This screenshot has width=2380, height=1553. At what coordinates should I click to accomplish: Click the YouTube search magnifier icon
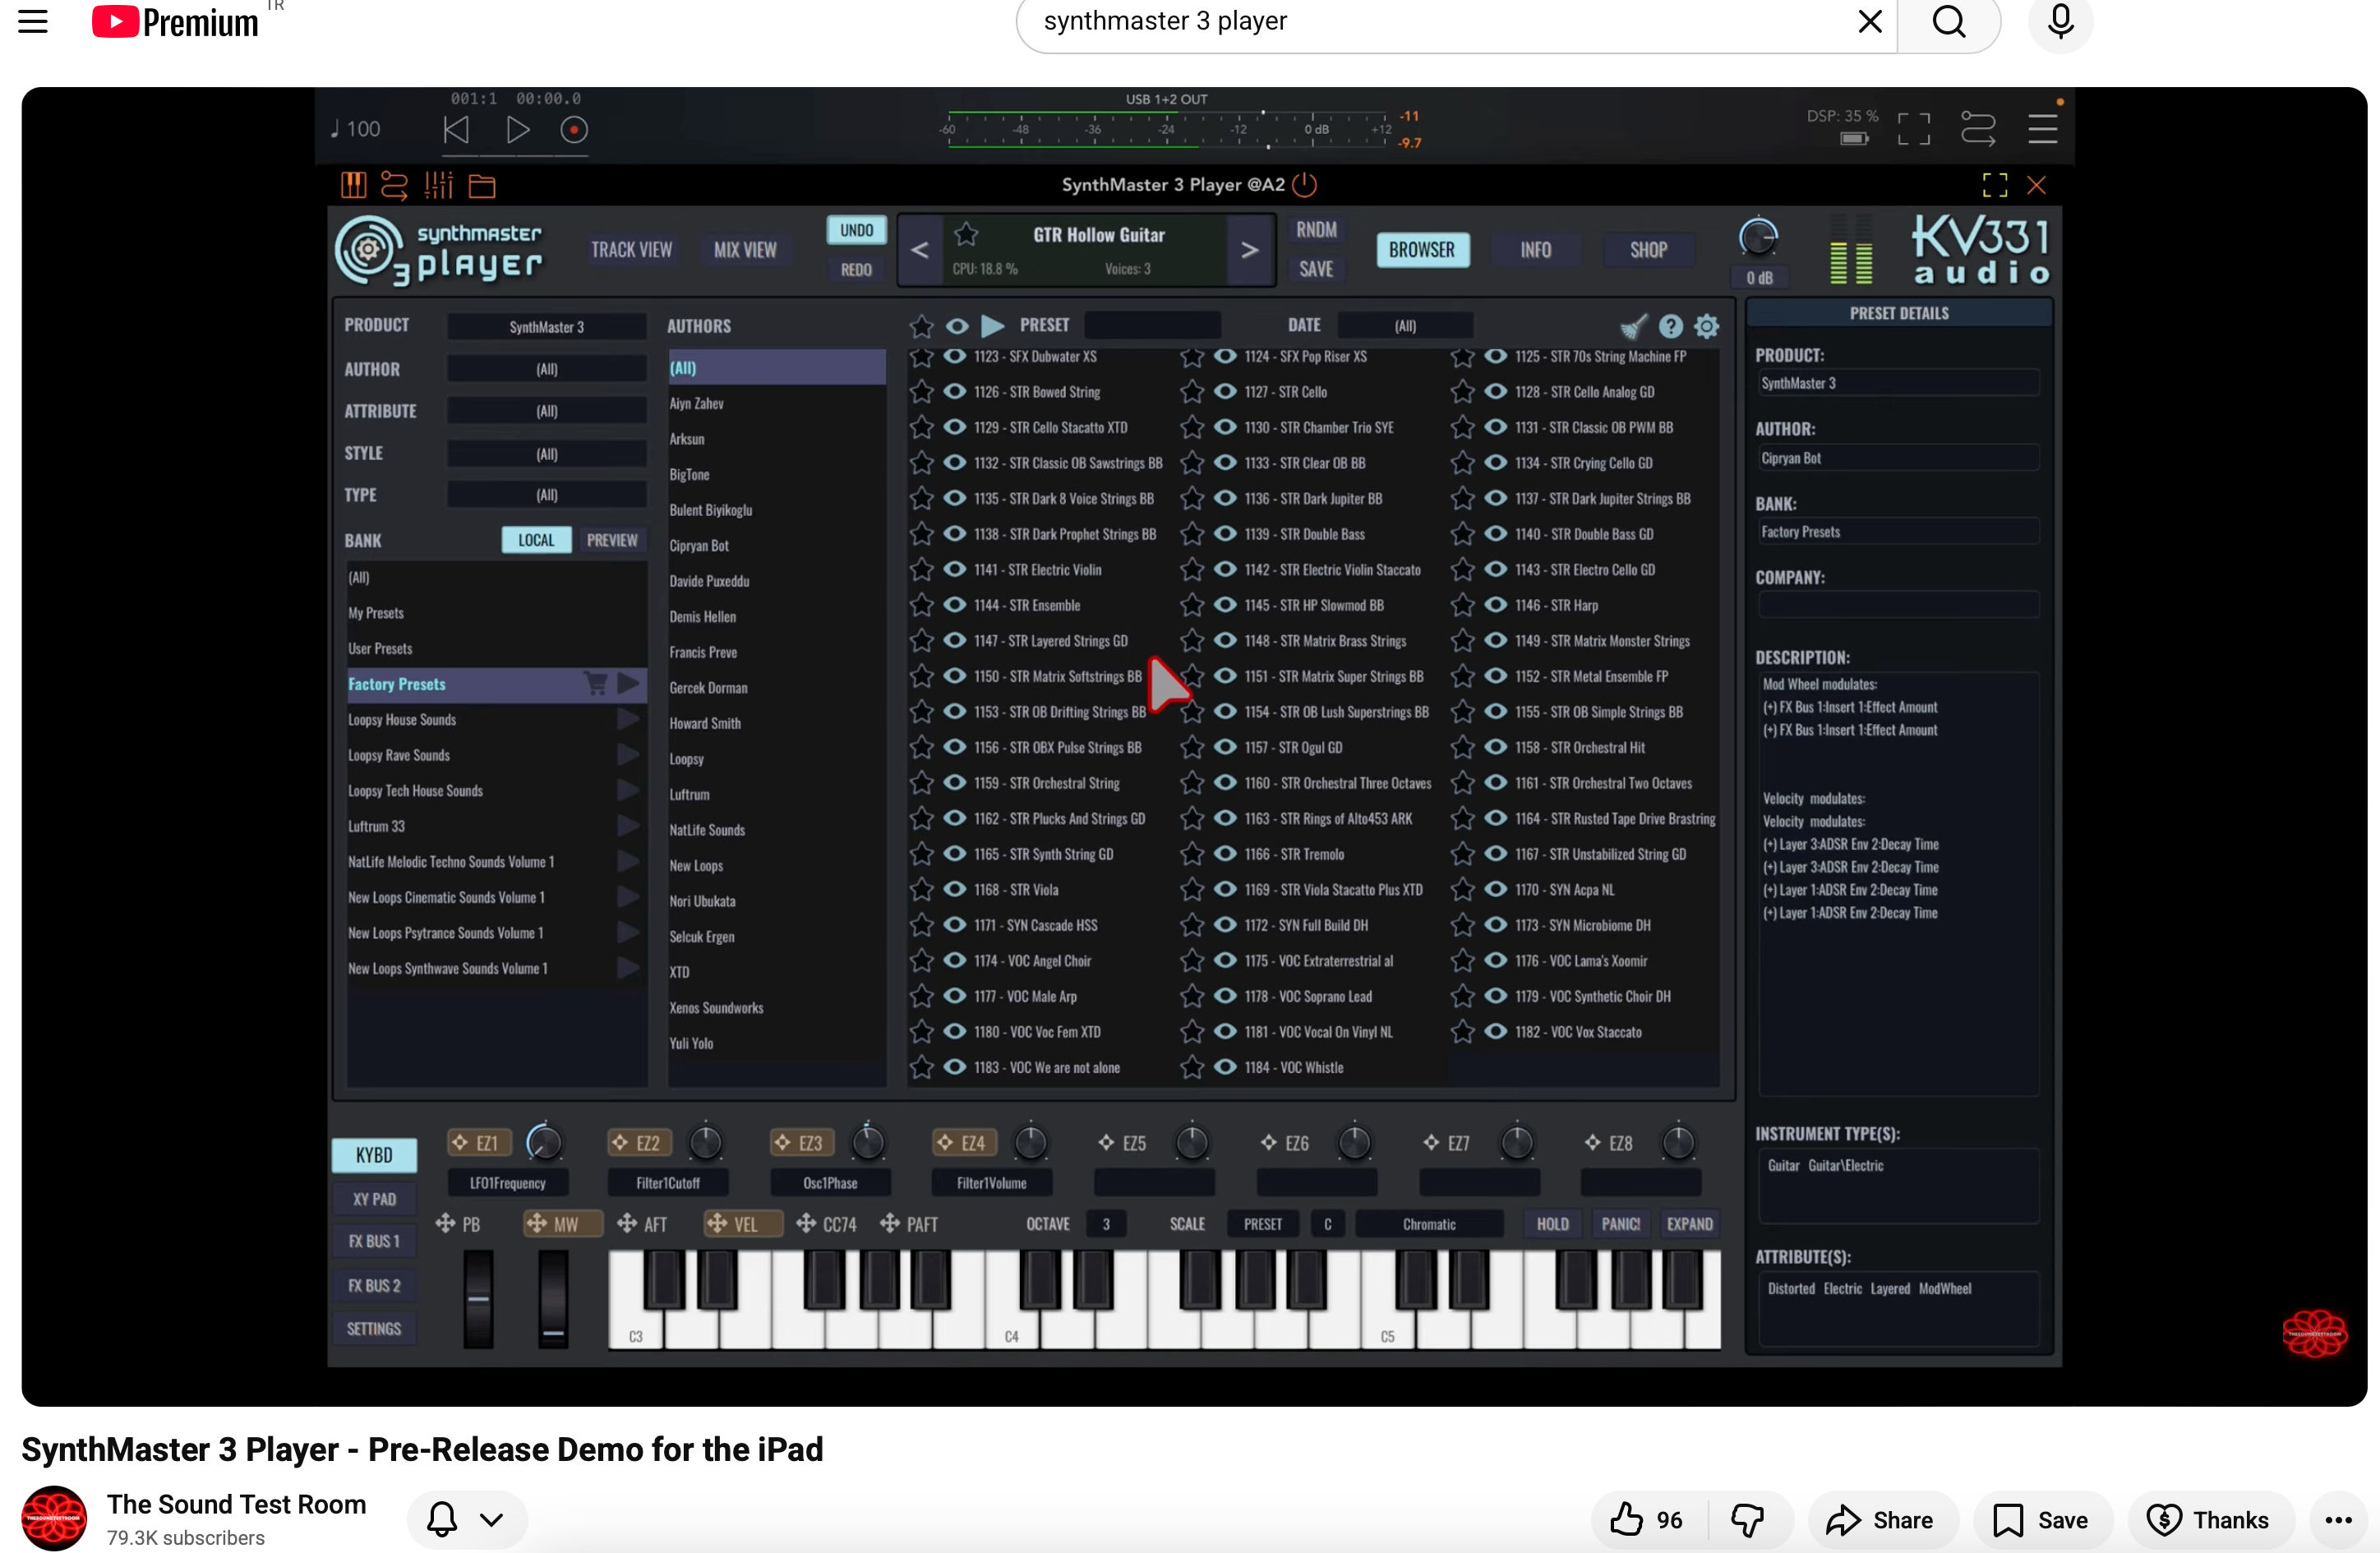click(x=1948, y=21)
